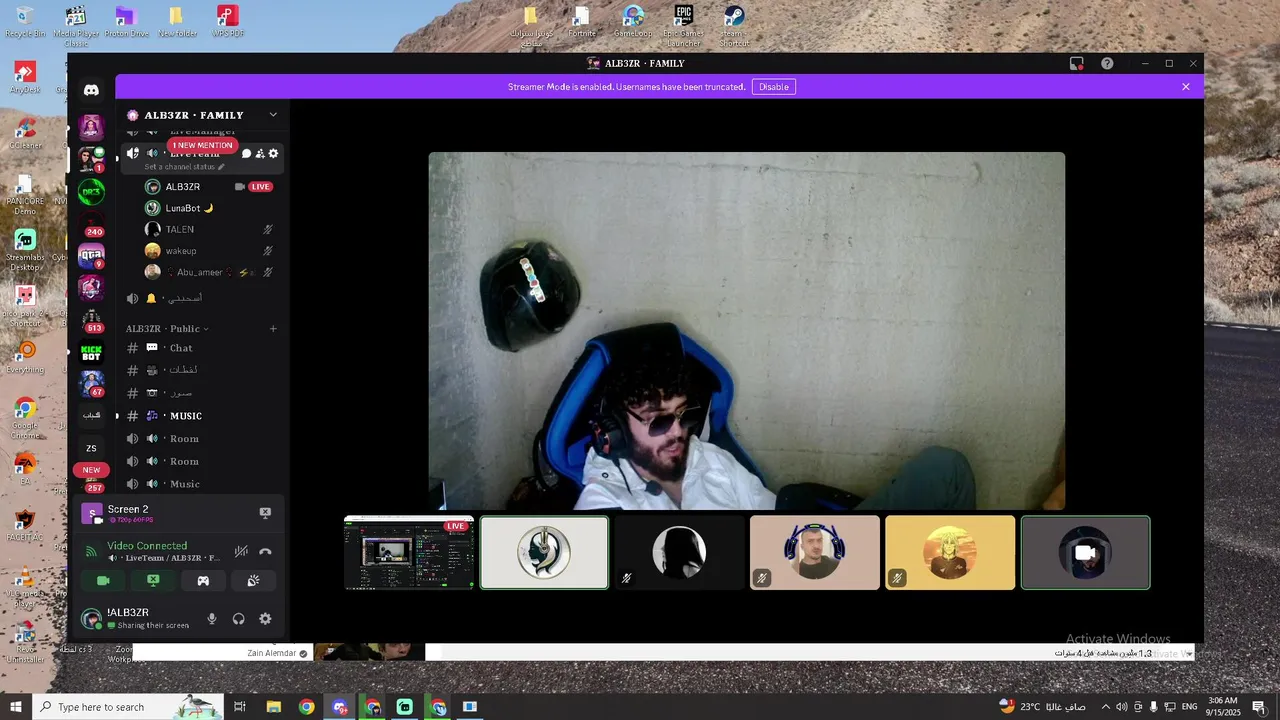Open the Epic Games Launcher desktop icon
Image resolution: width=1280 pixels, height=720 pixels.
683,25
